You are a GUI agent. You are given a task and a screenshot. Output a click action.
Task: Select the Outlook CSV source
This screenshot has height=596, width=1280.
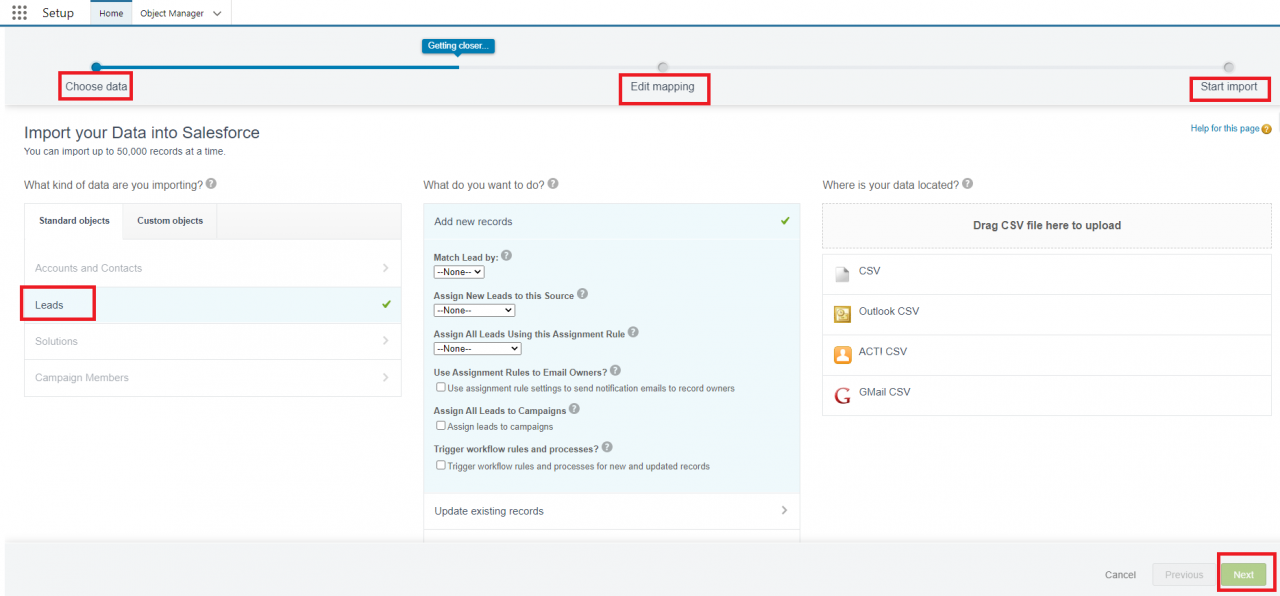[1047, 314]
